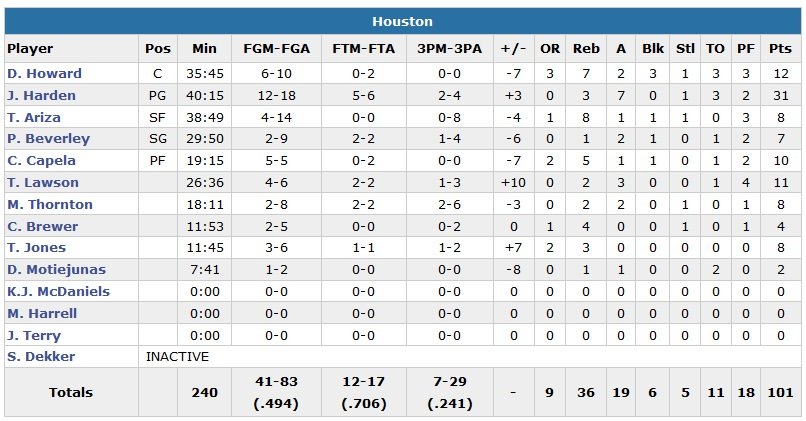Click the J. Harden player link
The width and height of the screenshot is (806, 421).
point(41,96)
